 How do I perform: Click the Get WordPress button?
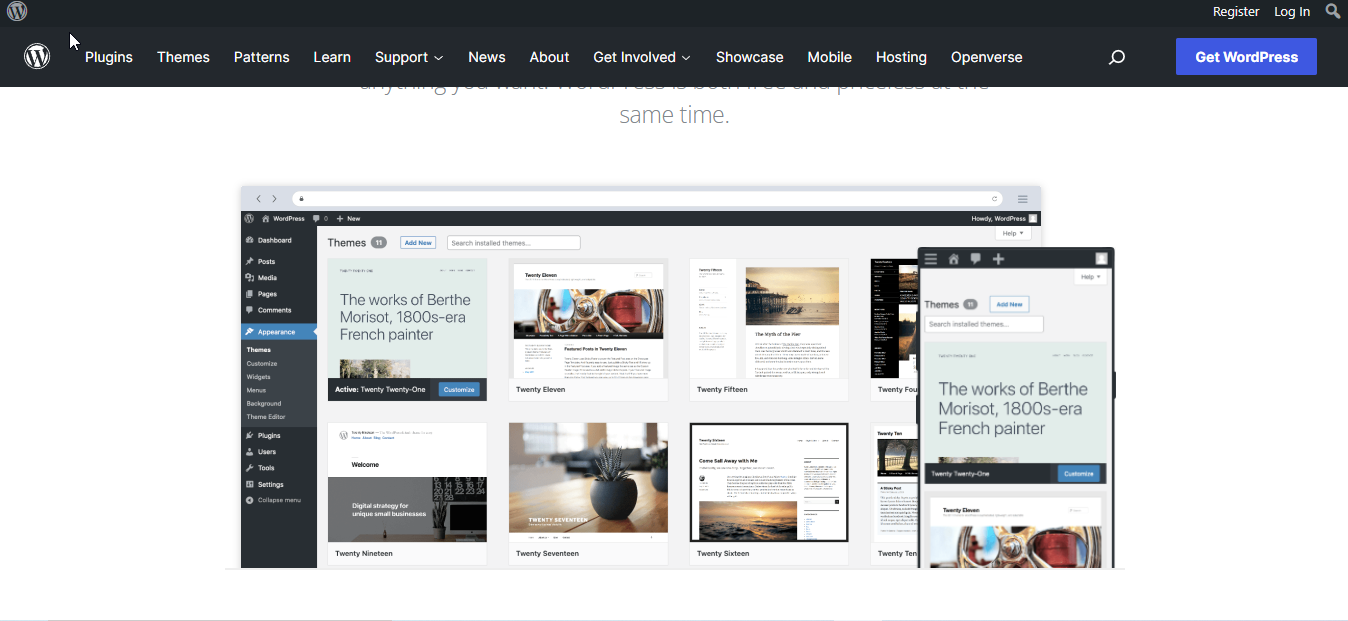1246,57
